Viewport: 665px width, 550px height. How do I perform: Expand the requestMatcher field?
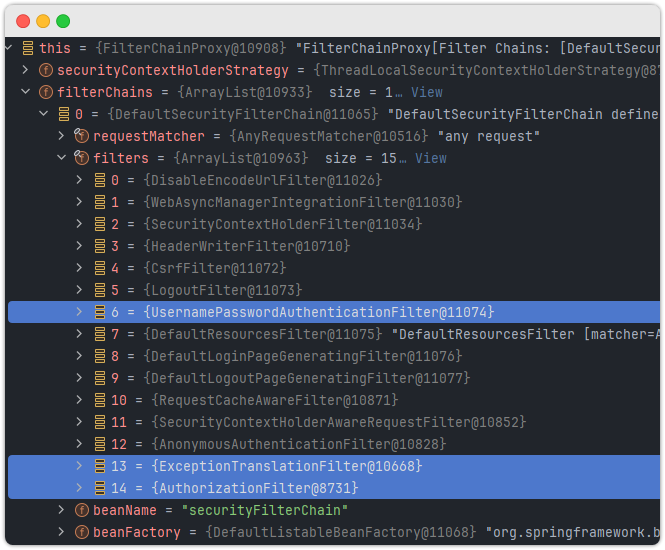pyautogui.click(x=61, y=136)
